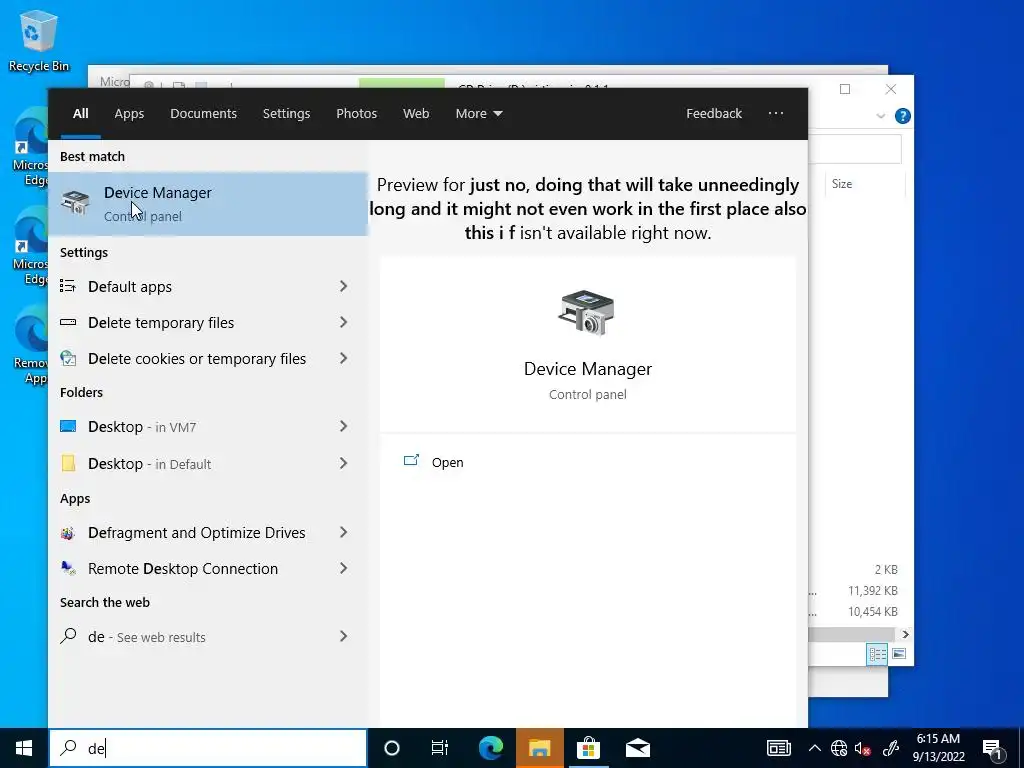Click the Defragment and Optimize Drives icon
Viewport: 1024px width, 768px height.
[x=67, y=533]
